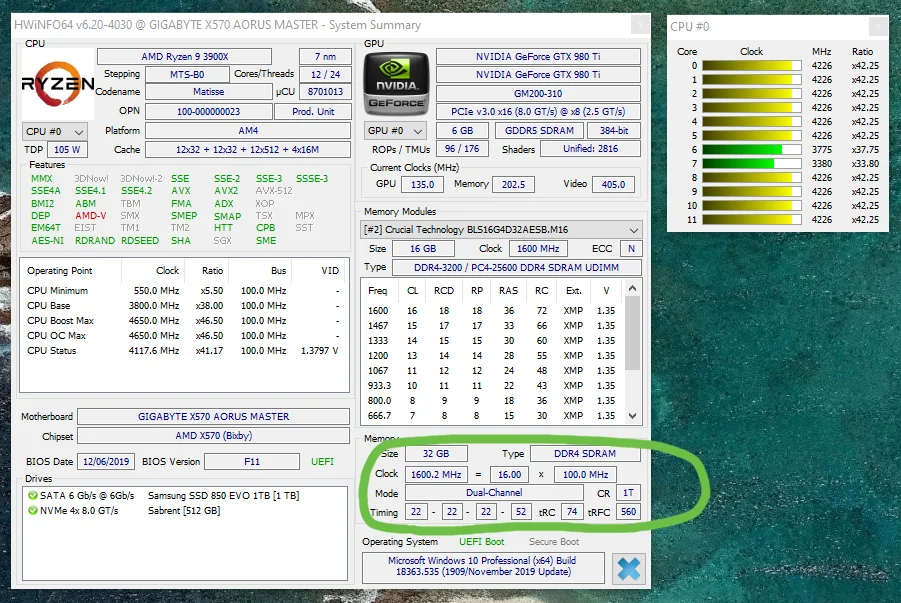Click green check icon beside SATA 6 Gb/s
This screenshot has width=901, height=603.
click(x=33, y=496)
